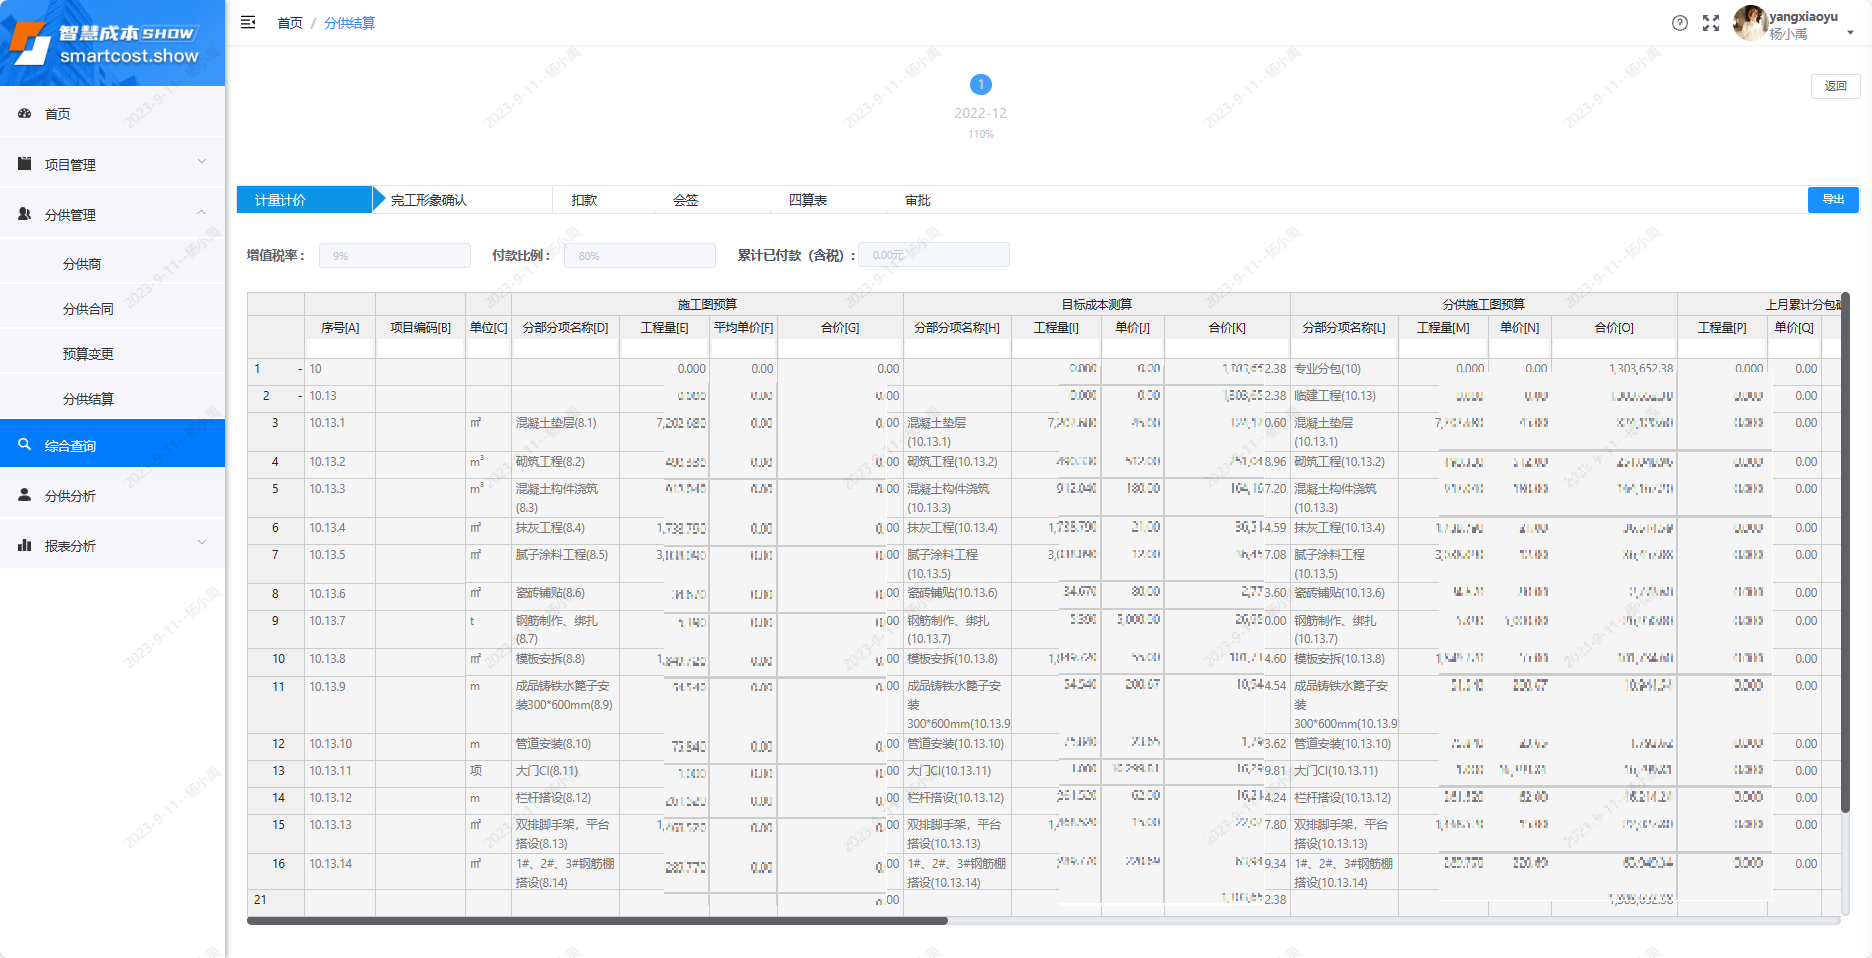1872x958 pixels.
Task: Click the 综合查询 search icon
Action: tap(25, 445)
